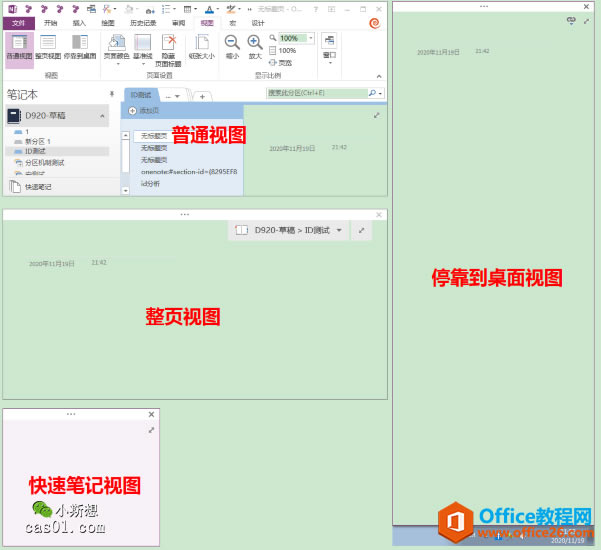The height and width of the screenshot is (550, 601).
Task: Open the 100% zoom combo box dropdown
Action: [x=311, y=38]
